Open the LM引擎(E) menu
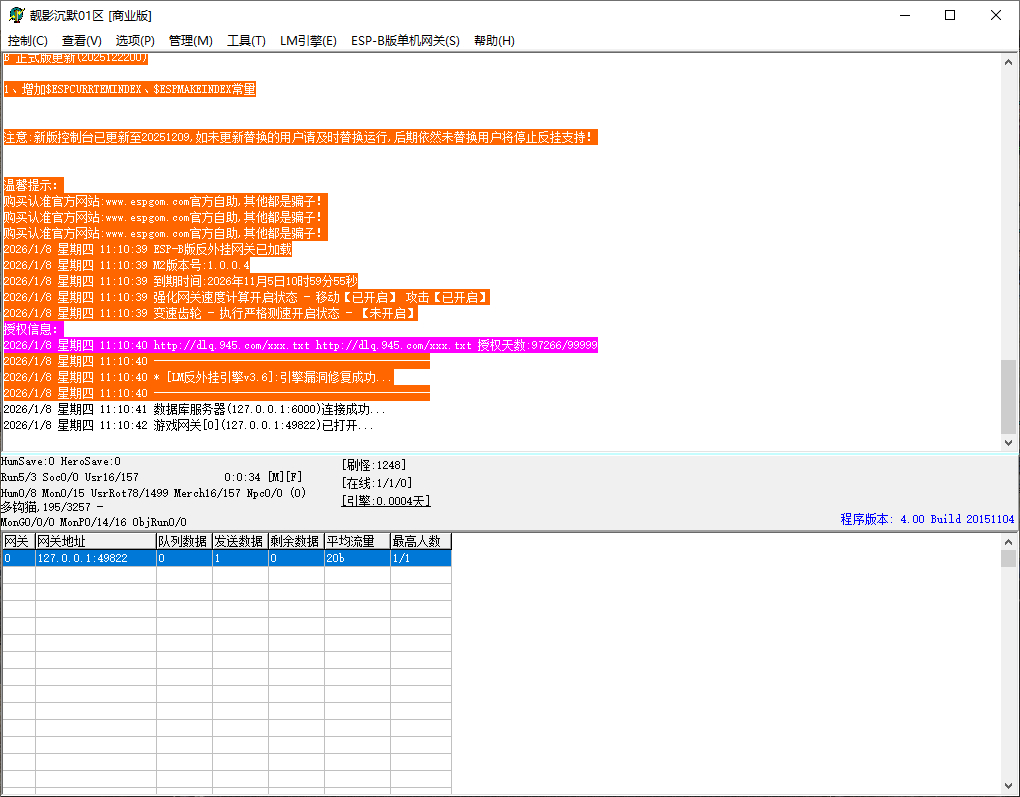Screen dimensions: 1020x797 click(308, 41)
